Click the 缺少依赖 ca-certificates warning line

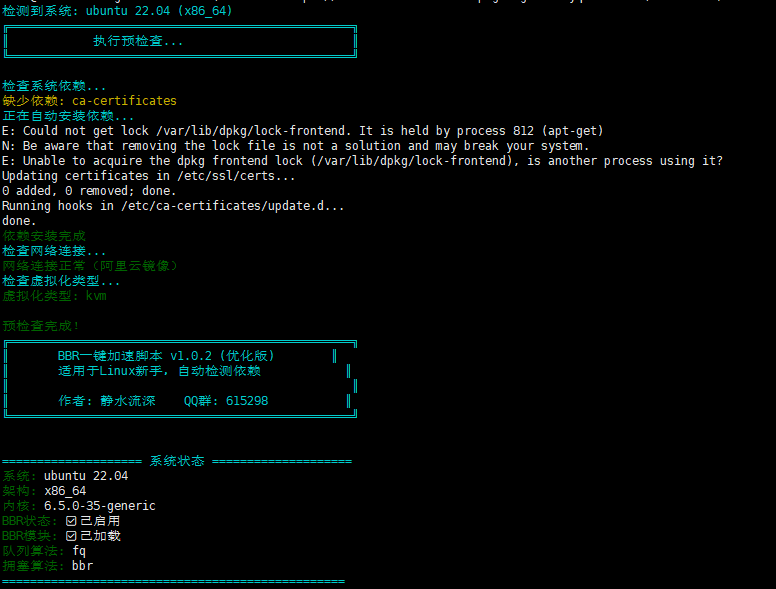[89, 101]
